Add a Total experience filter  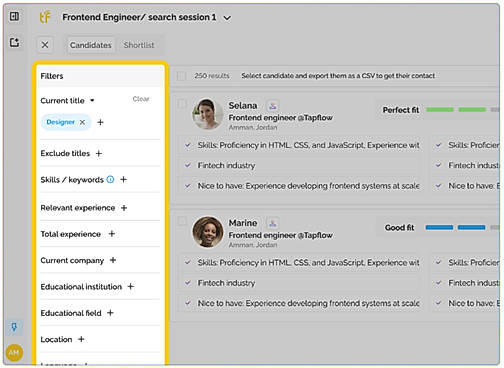click(112, 234)
